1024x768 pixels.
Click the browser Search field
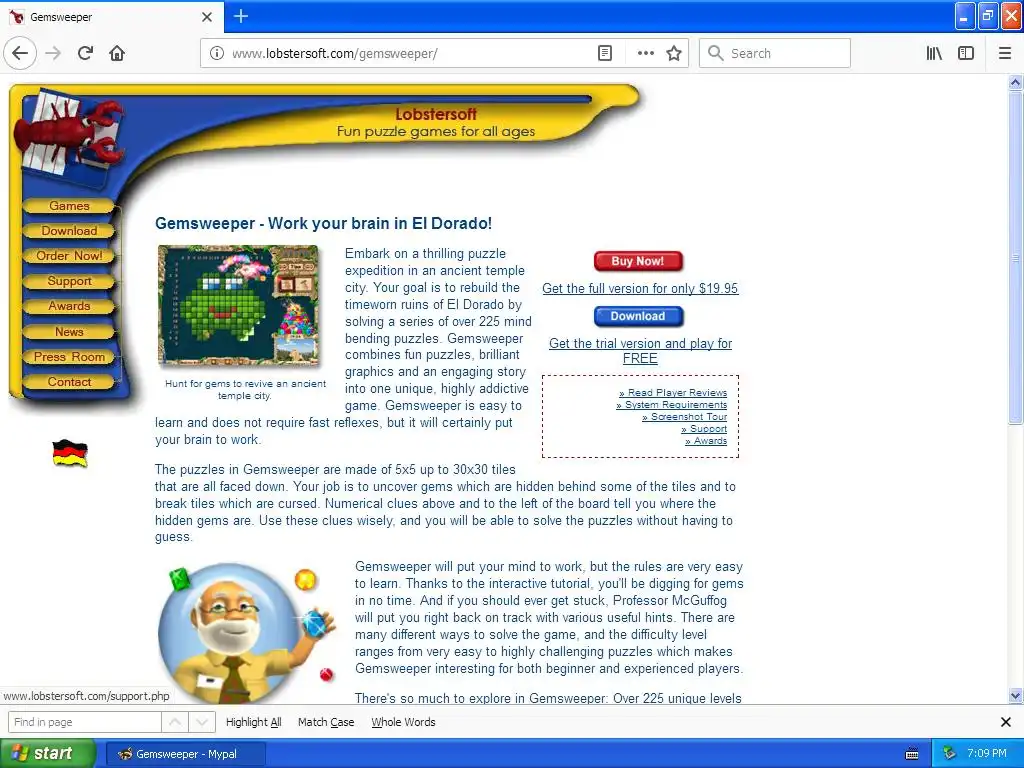[775, 53]
